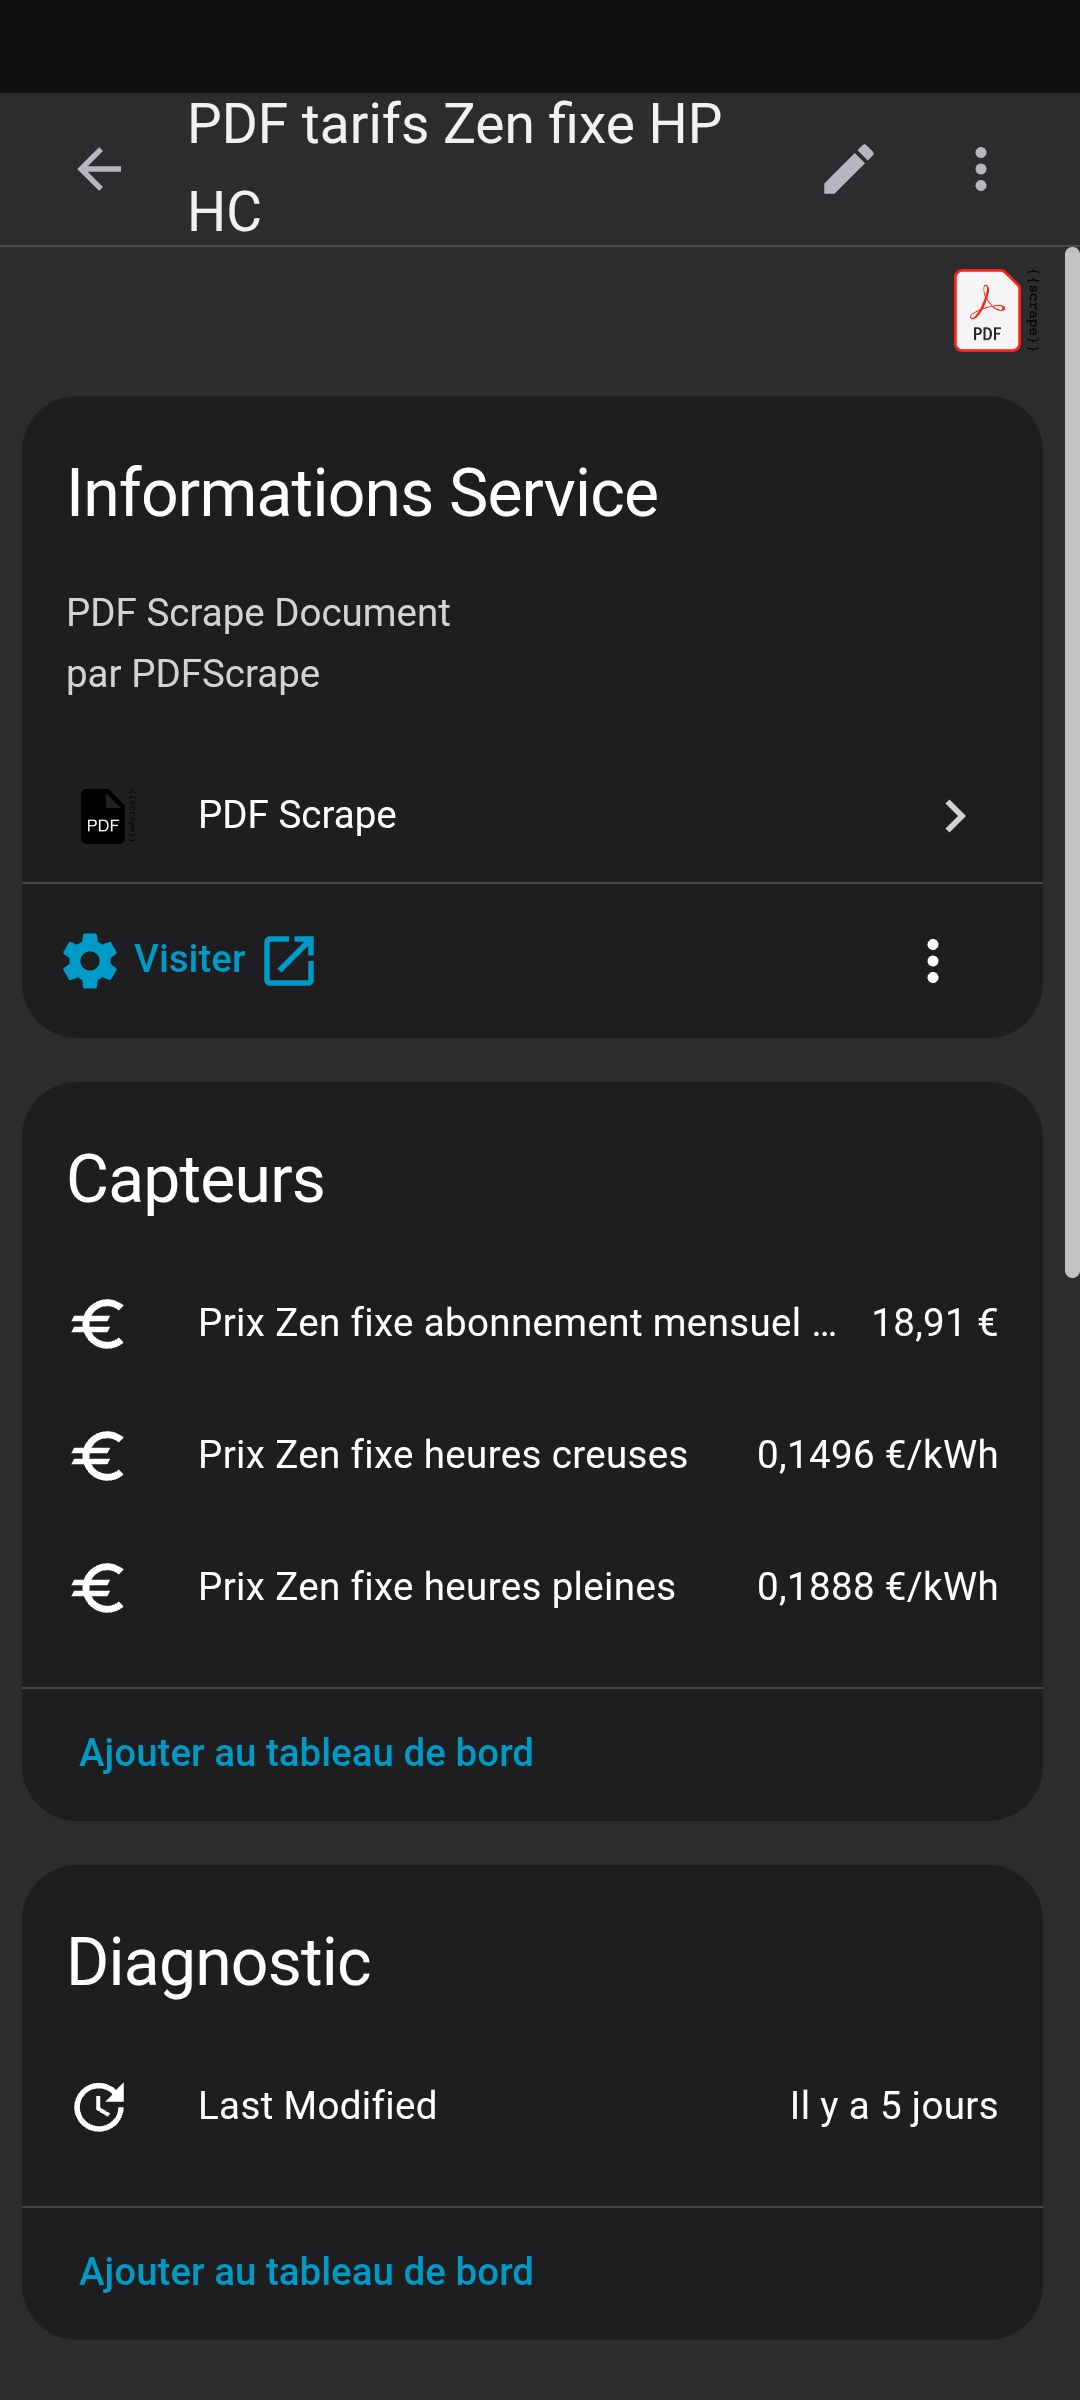The width and height of the screenshot is (1080, 2400).
Task: Click the blue gear icon
Action: coord(90,961)
